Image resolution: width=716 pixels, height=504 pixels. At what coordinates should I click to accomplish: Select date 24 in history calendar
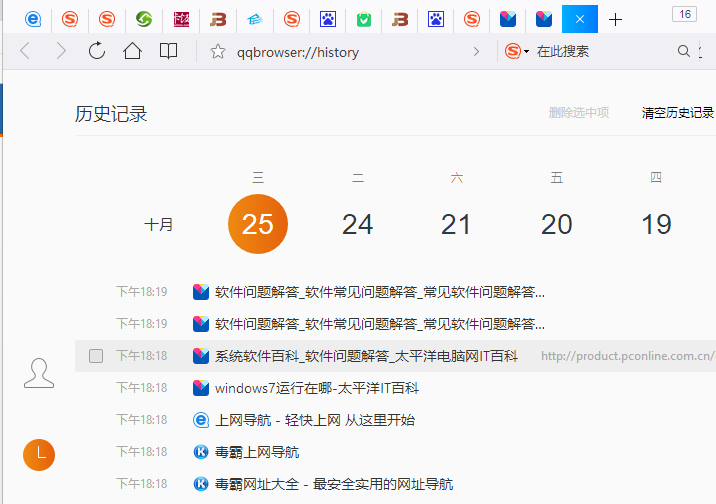click(x=357, y=224)
